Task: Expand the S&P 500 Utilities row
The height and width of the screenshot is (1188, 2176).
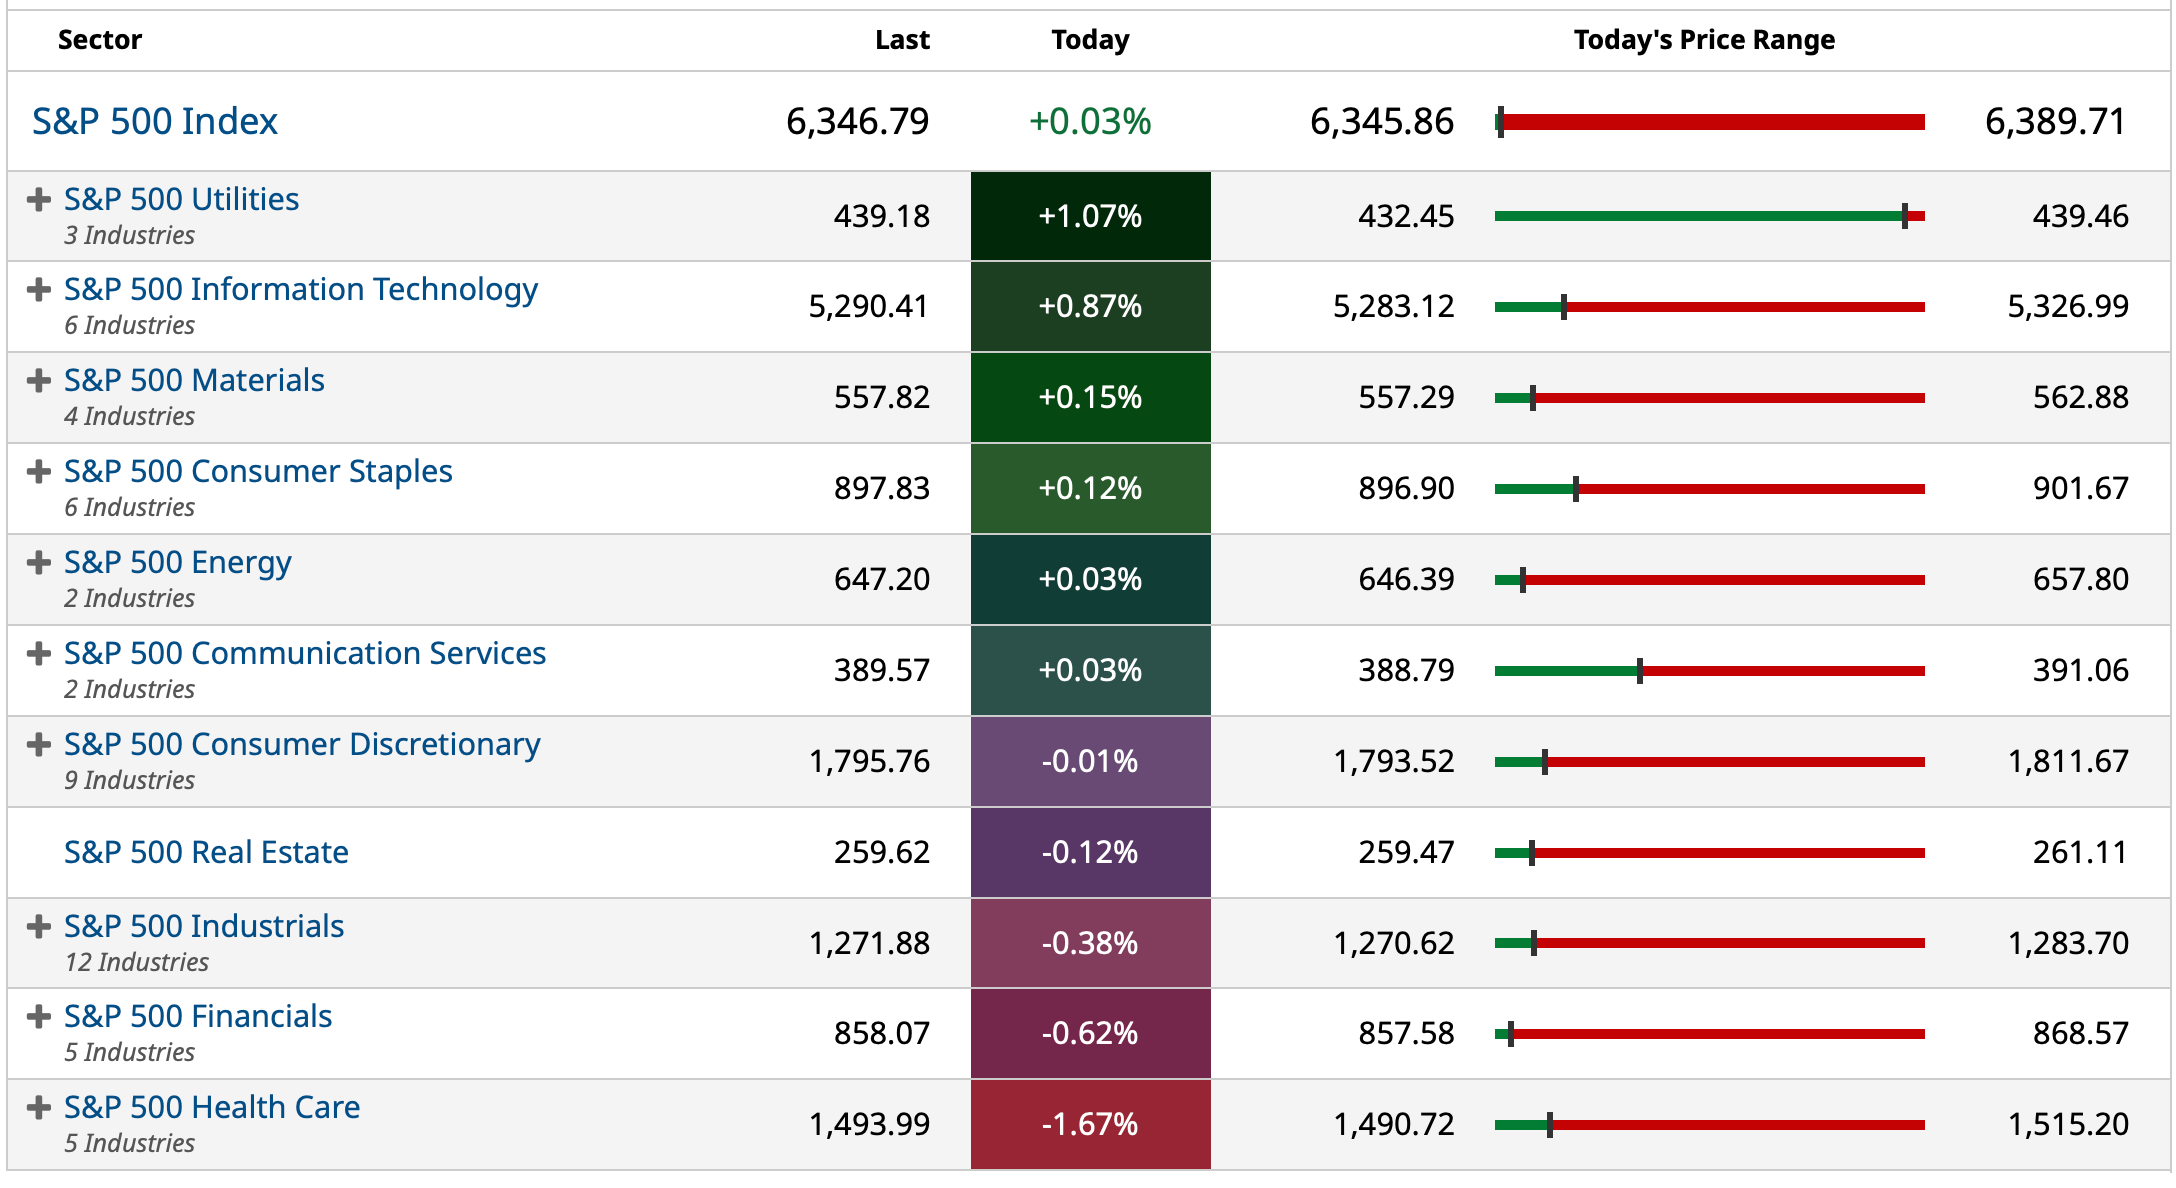Action: click(x=39, y=200)
